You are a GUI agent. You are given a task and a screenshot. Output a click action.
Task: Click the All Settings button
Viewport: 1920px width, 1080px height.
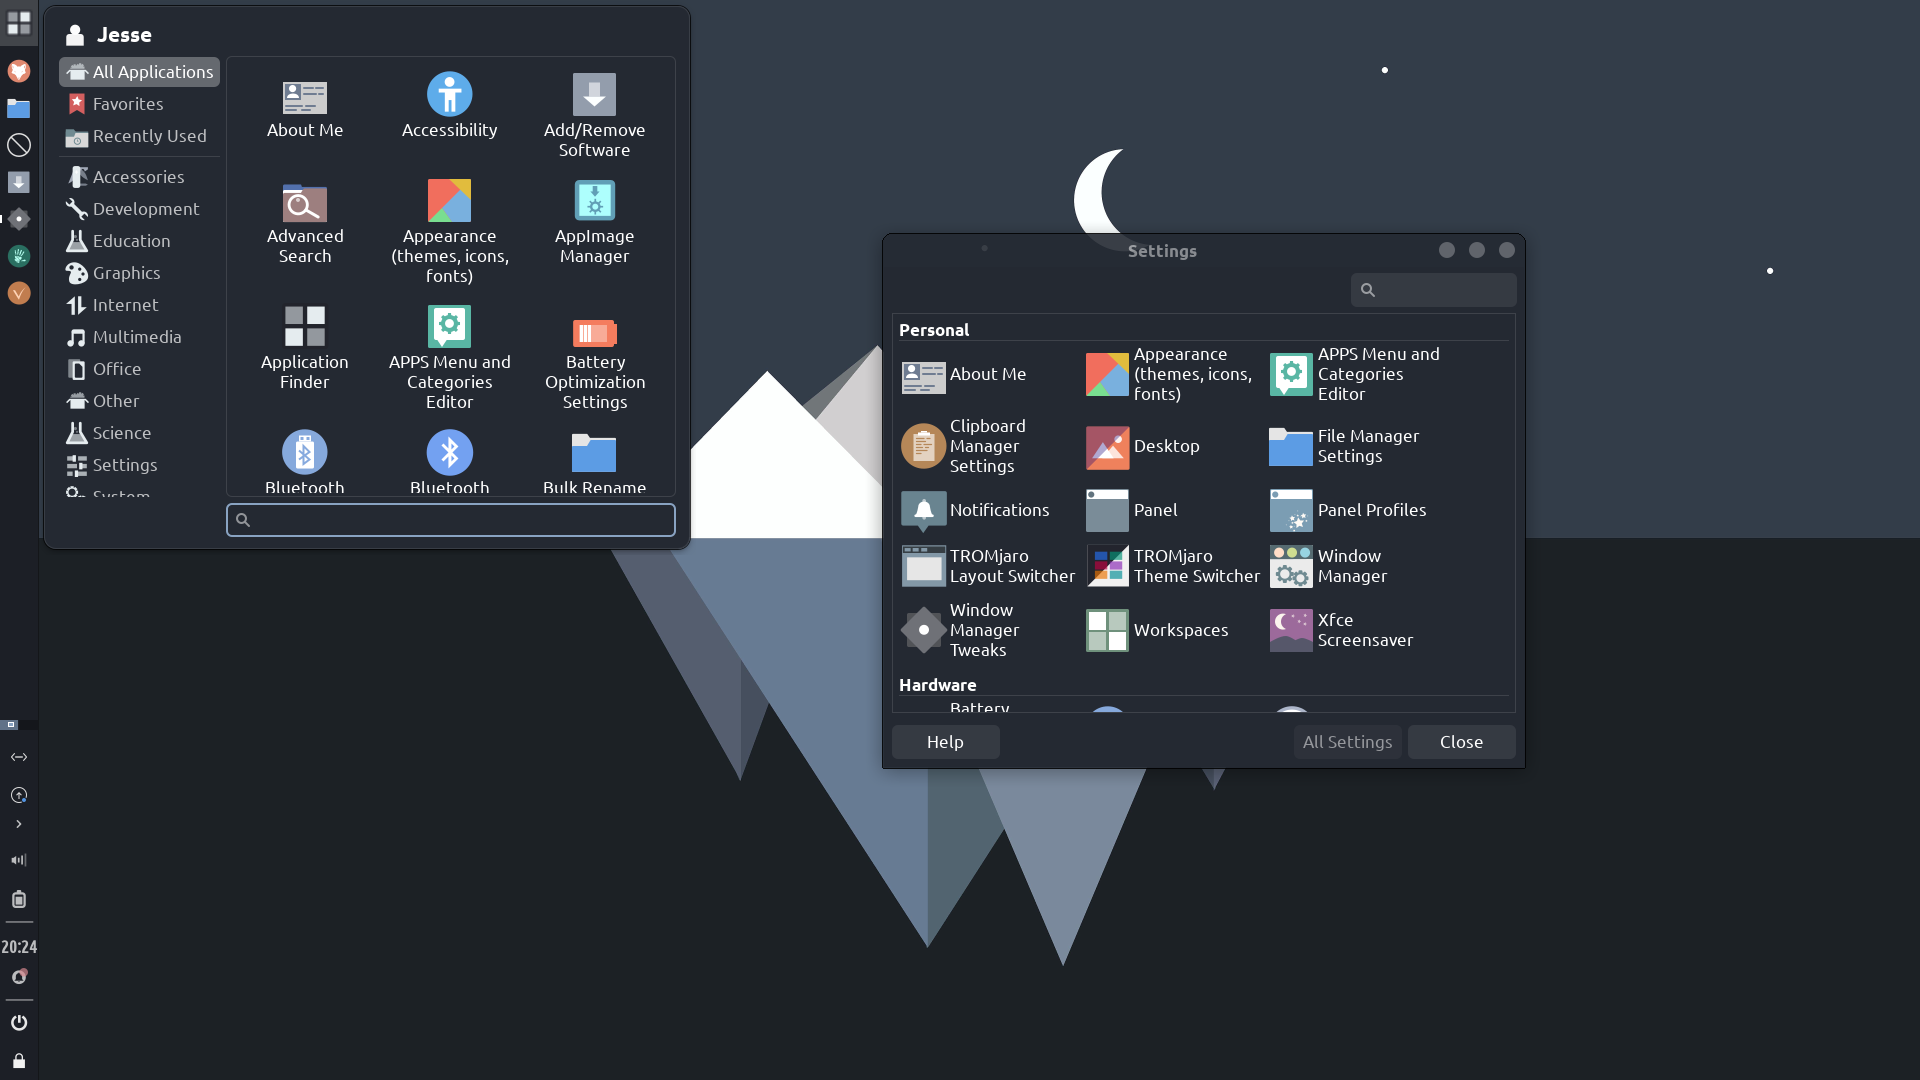[x=1347, y=742]
